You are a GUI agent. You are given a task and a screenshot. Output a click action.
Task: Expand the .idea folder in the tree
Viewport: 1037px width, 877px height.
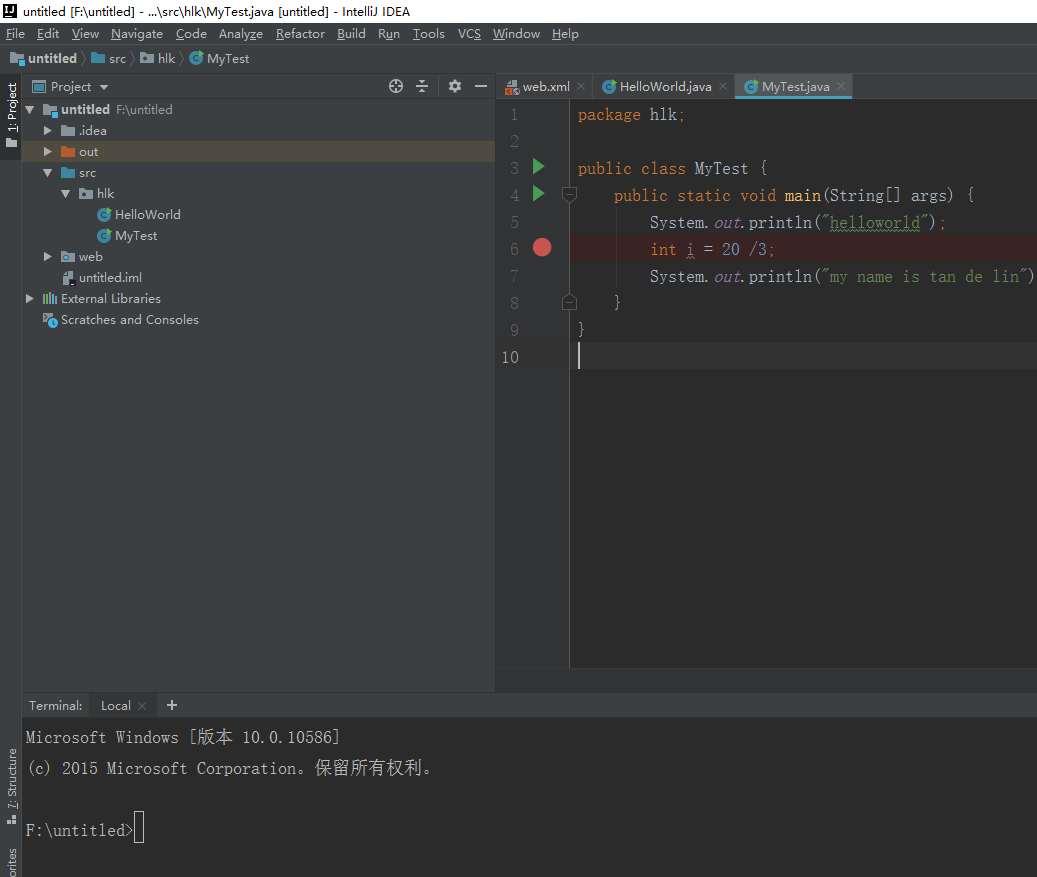click(46, 130)
